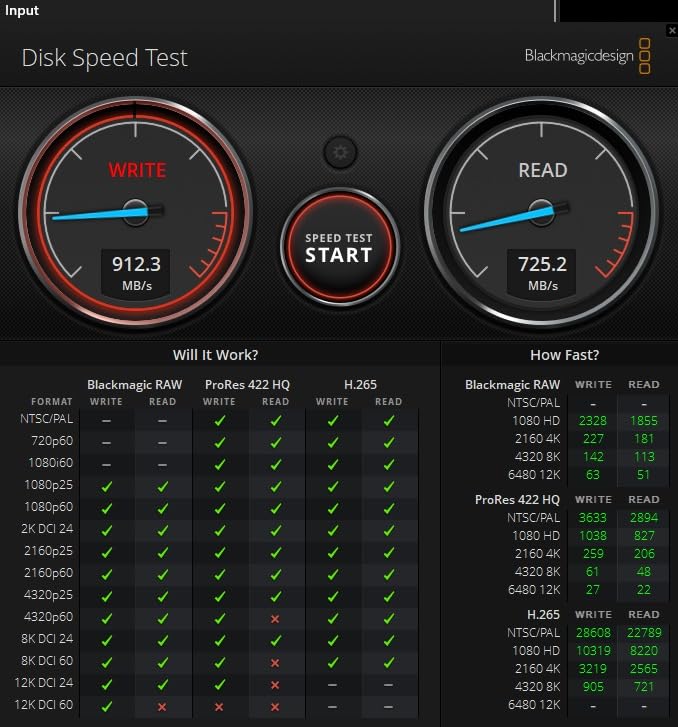Click H.265 NTSC/PAL write value 28608
This screenshot has width=678, height=727.
coord(593,633)
